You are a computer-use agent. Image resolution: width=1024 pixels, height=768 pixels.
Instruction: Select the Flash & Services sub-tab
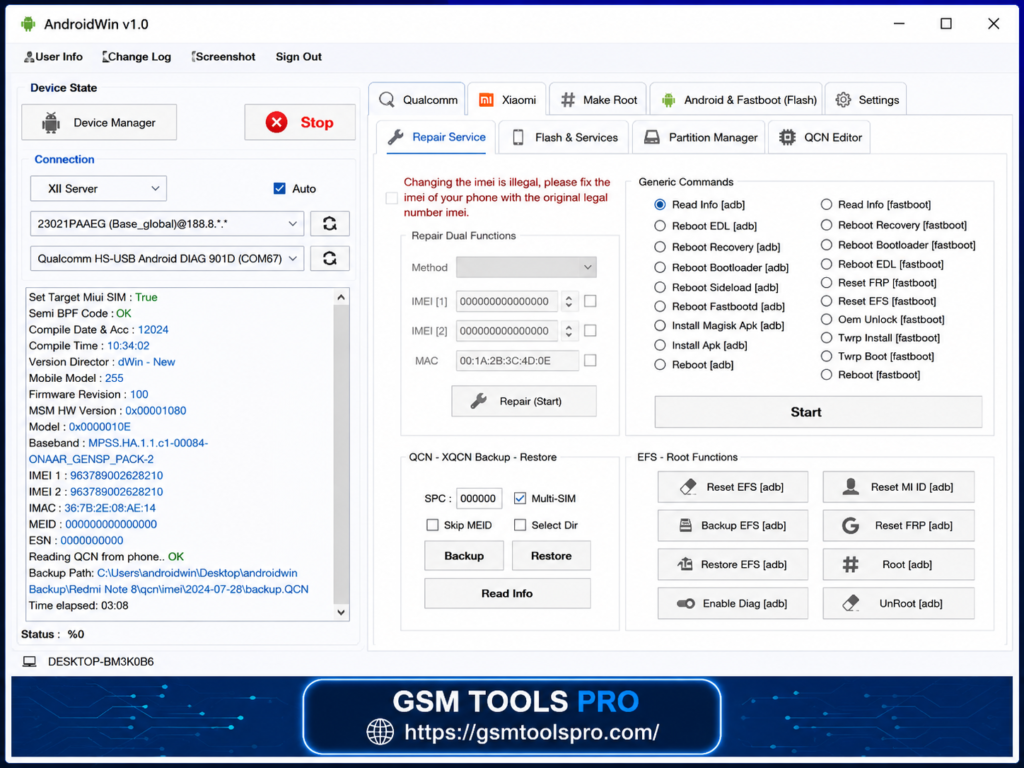(x=564, y=137)
